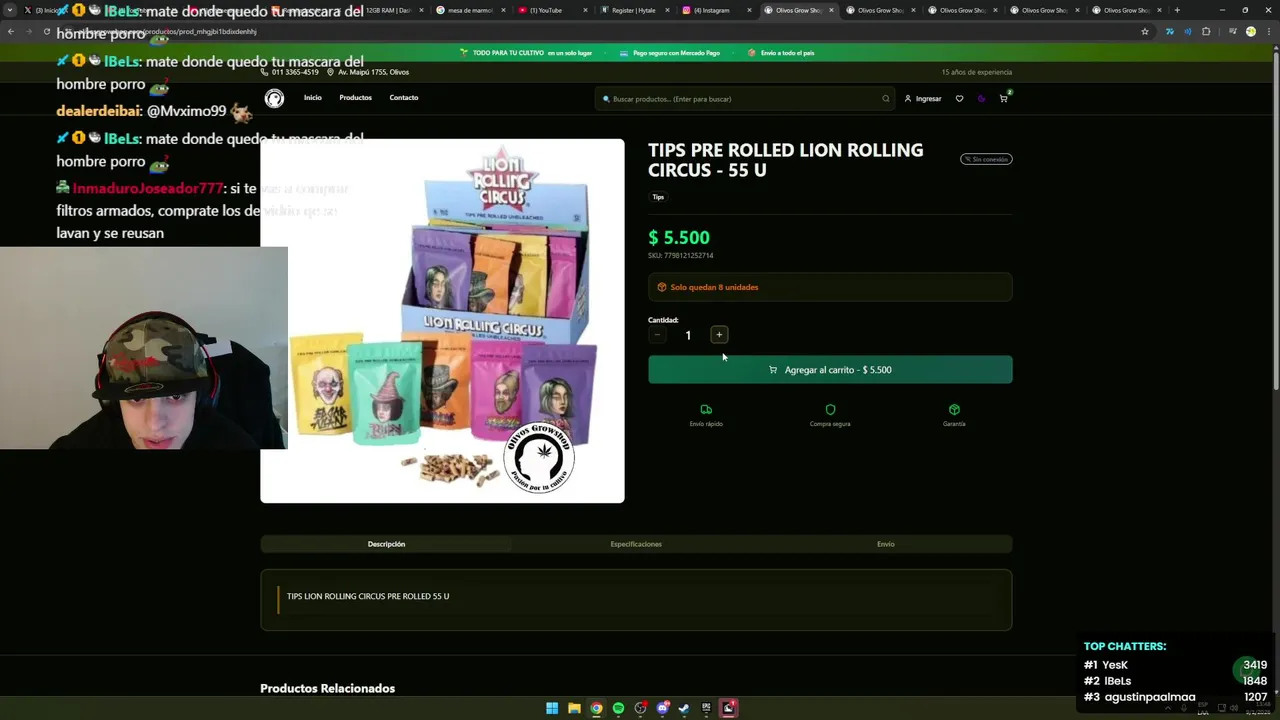Toggle the dark mode moon icon
Screen dimensions: 1280x720
click(981, 98)
